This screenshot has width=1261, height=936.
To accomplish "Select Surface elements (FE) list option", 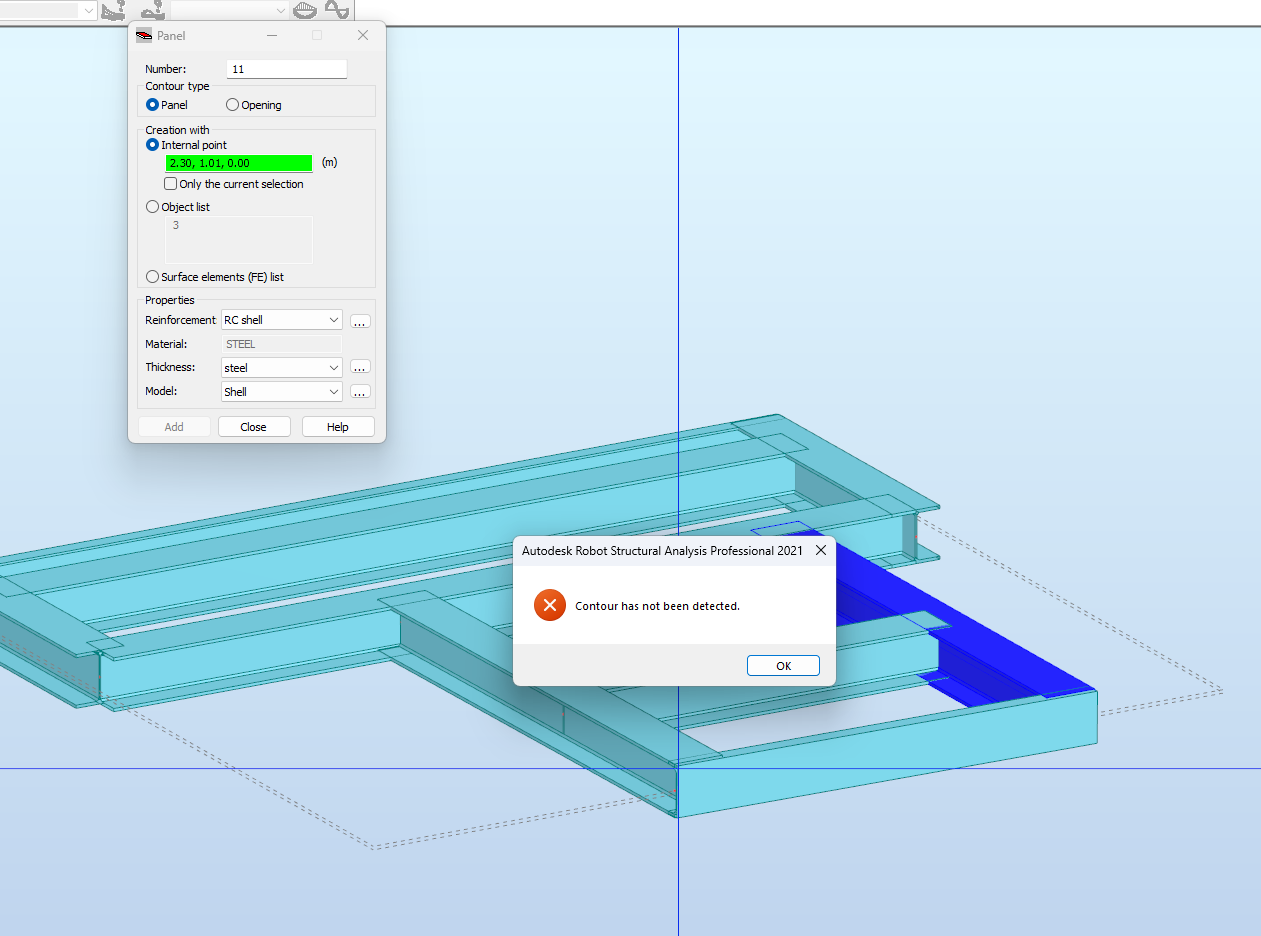I will tap(152, 276).
